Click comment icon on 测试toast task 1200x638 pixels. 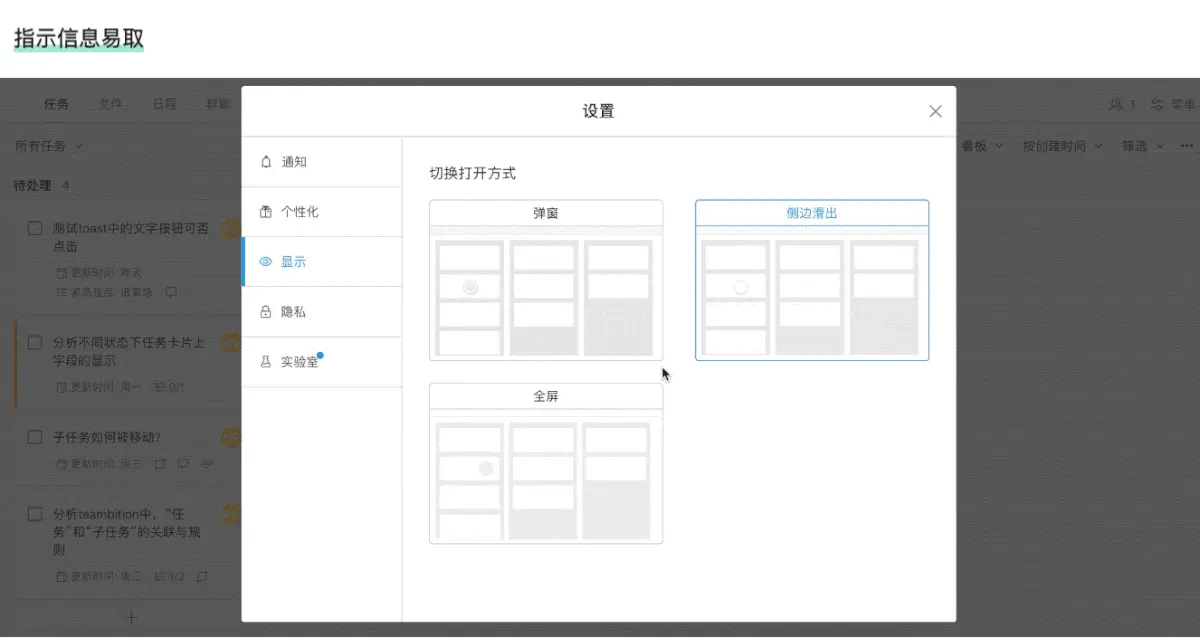[x=171, y=292]
